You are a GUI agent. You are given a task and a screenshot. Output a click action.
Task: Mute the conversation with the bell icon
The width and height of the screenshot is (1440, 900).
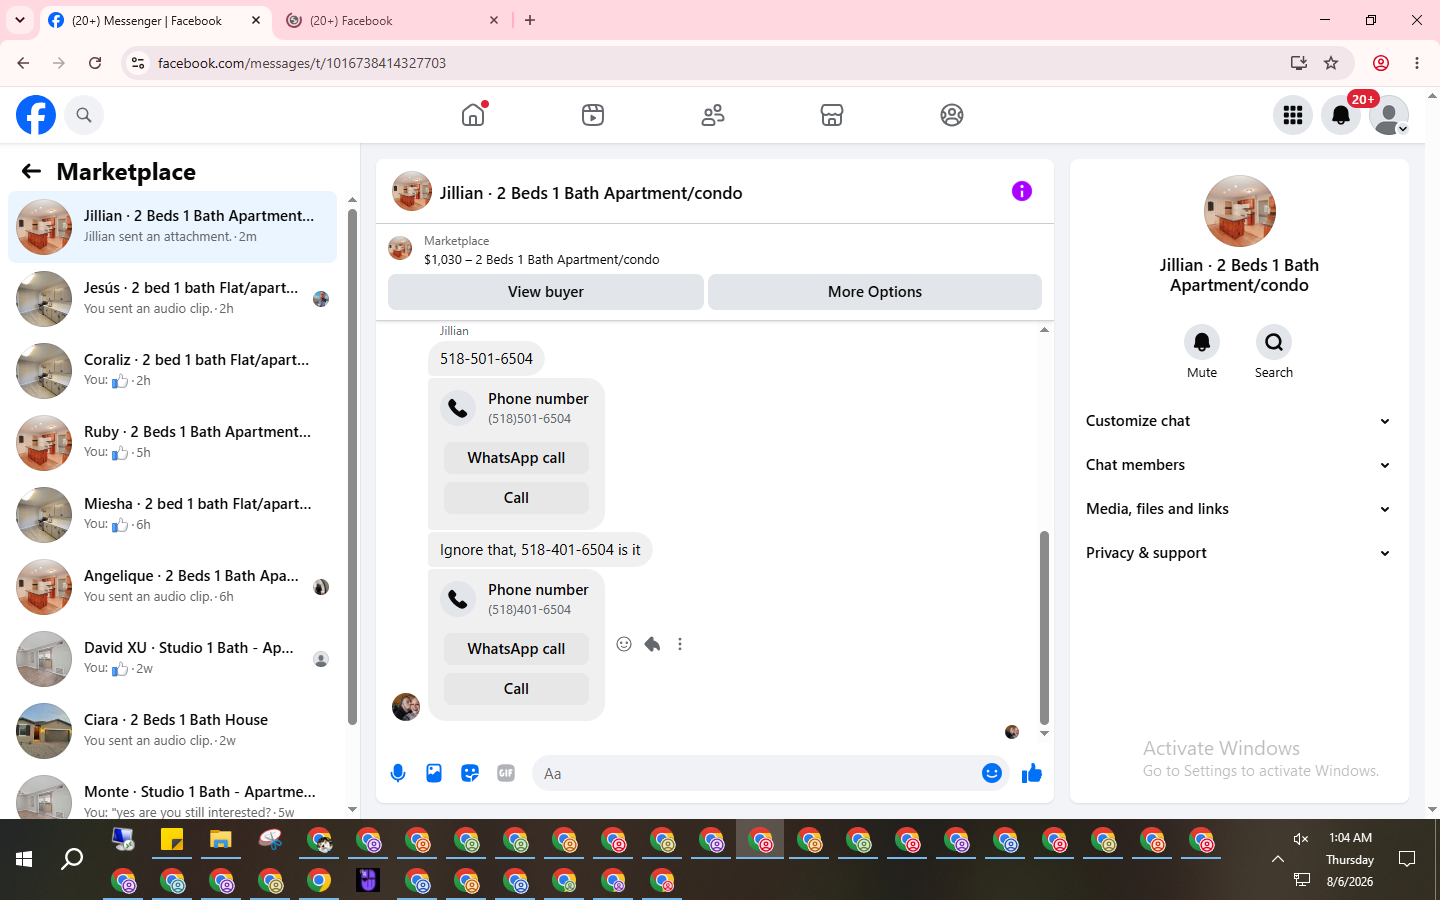click(x=1202, y=342)
